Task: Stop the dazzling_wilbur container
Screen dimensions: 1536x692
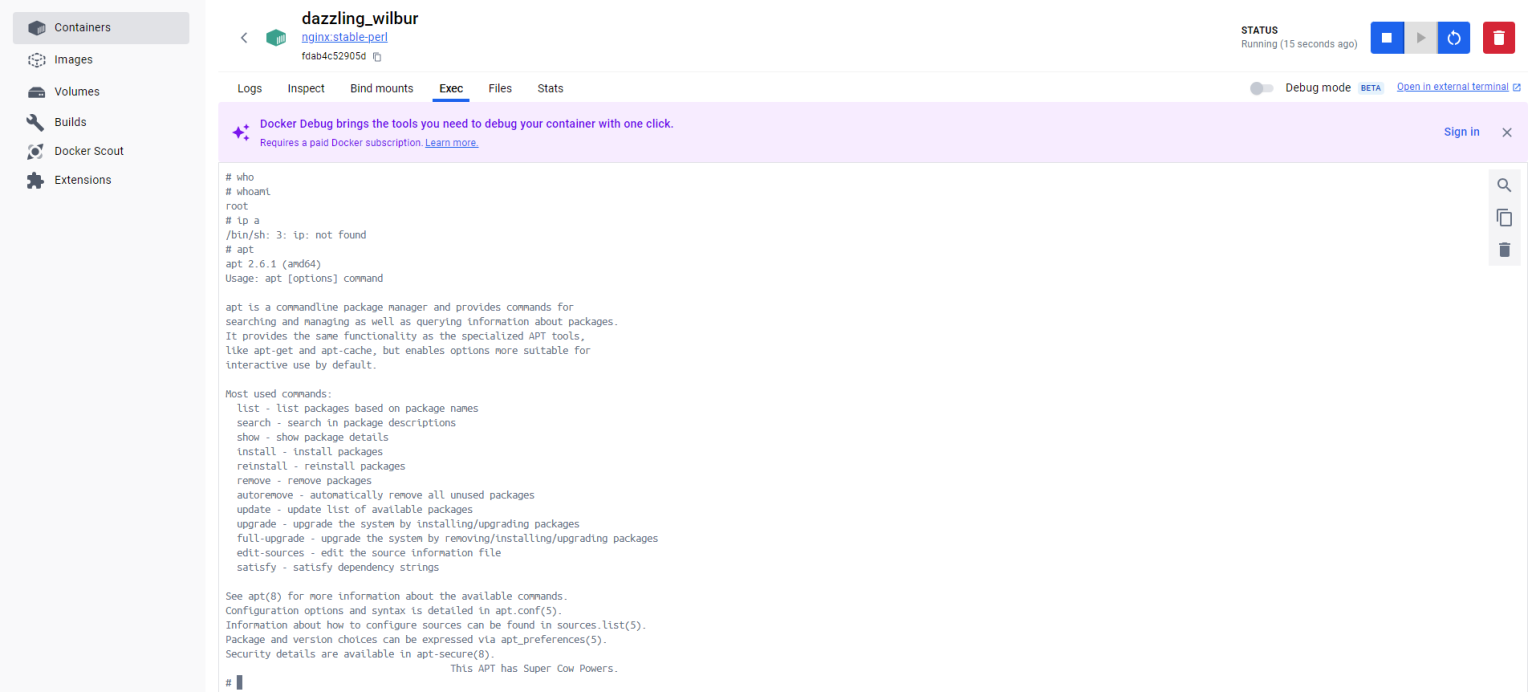Action: 1386,38
